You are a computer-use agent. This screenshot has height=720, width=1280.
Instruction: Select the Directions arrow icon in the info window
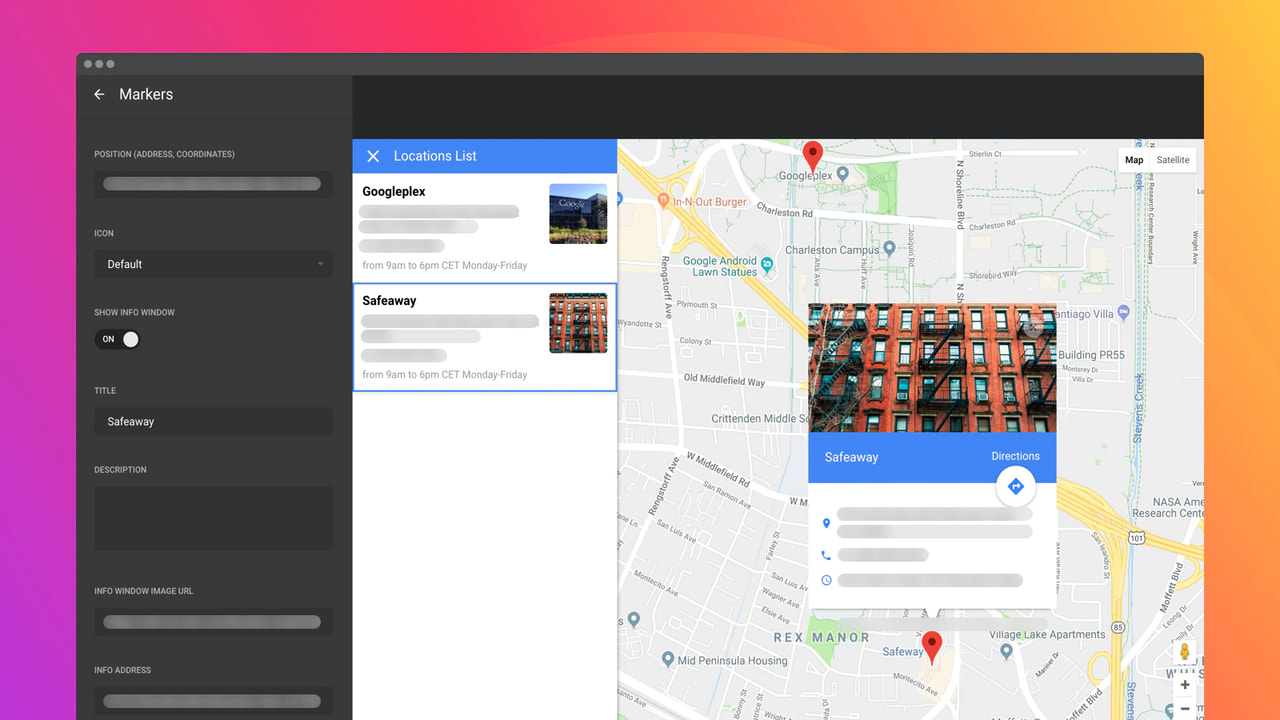pyautogui.click(x=1015, y=486)
